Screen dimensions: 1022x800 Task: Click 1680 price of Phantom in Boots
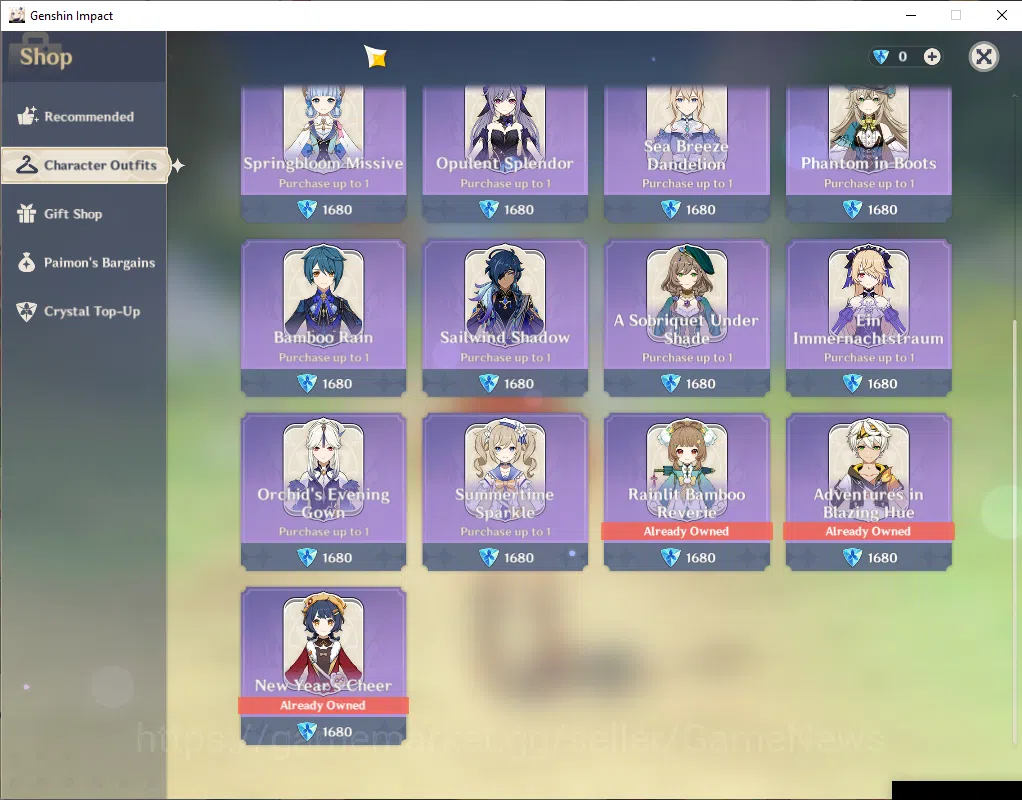[x=883, y=209]
